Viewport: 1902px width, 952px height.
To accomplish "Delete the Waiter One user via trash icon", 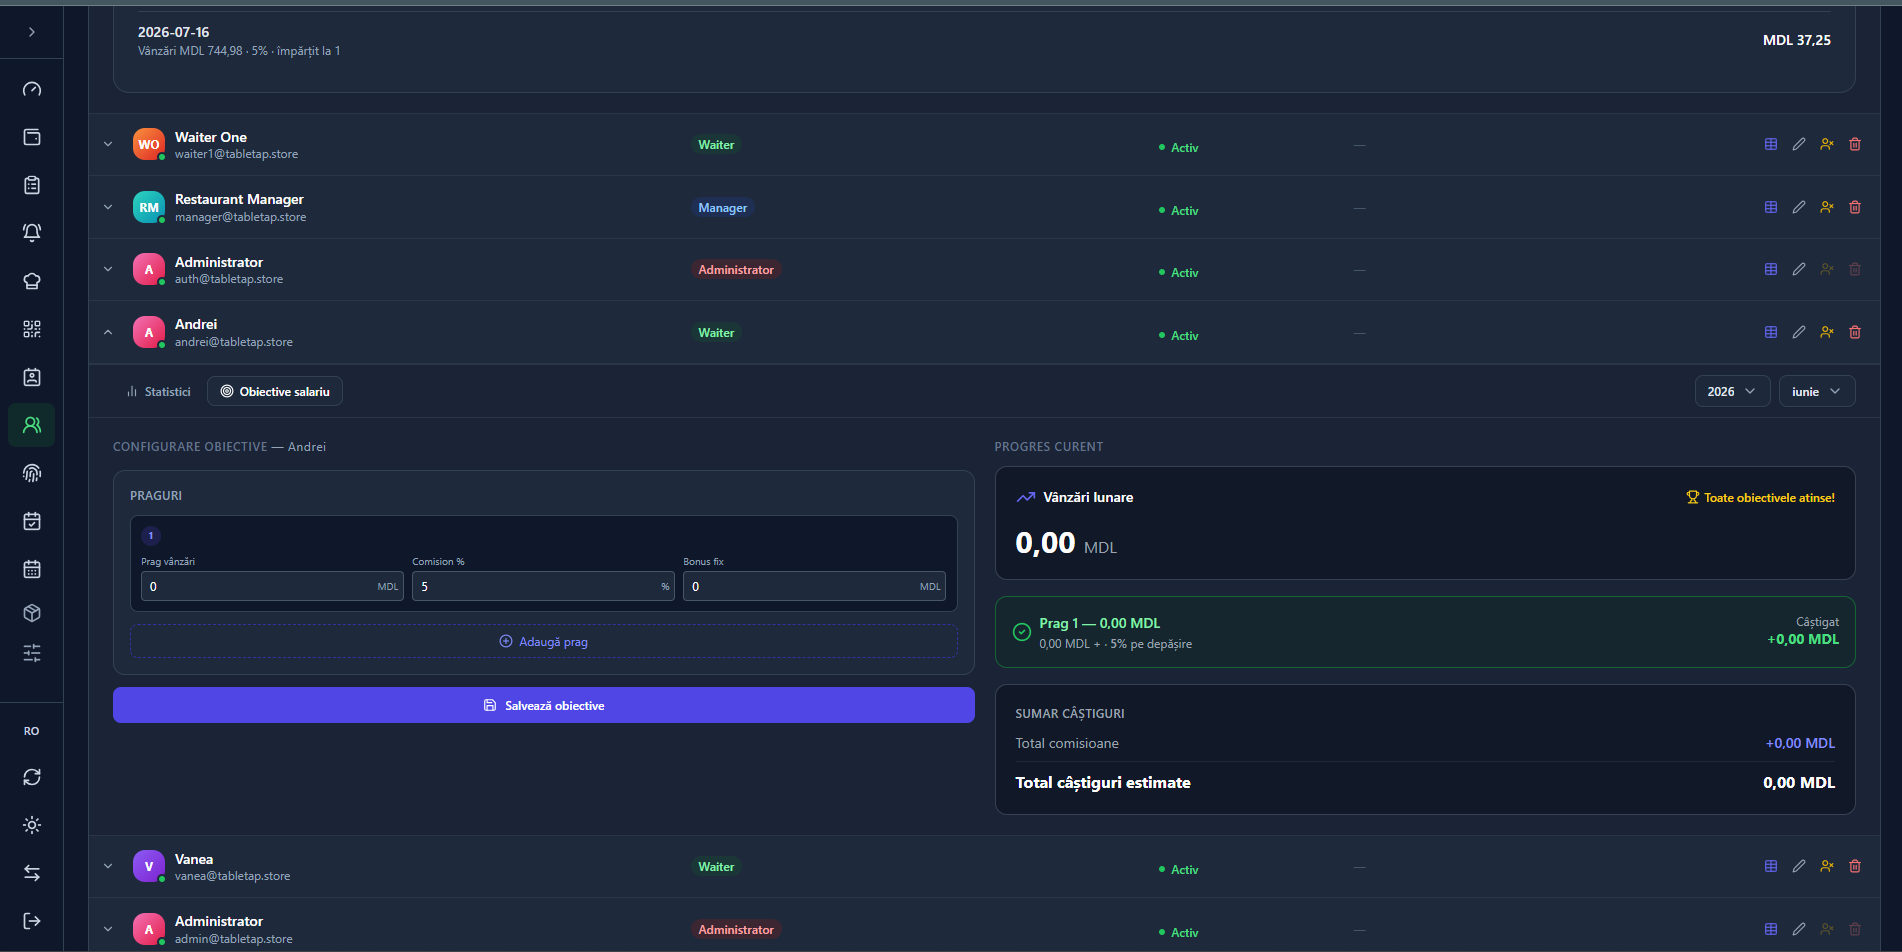I will click(1855, 144).
